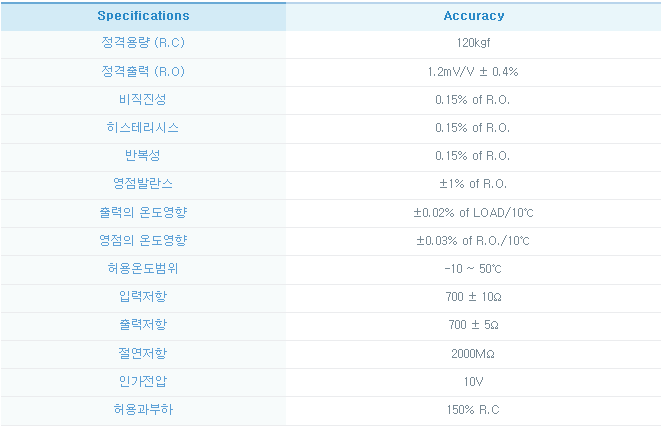Select the 반복성 row label
Viewport: 665px width, 430px height.
pyautogui.click(x=143, y=156)
